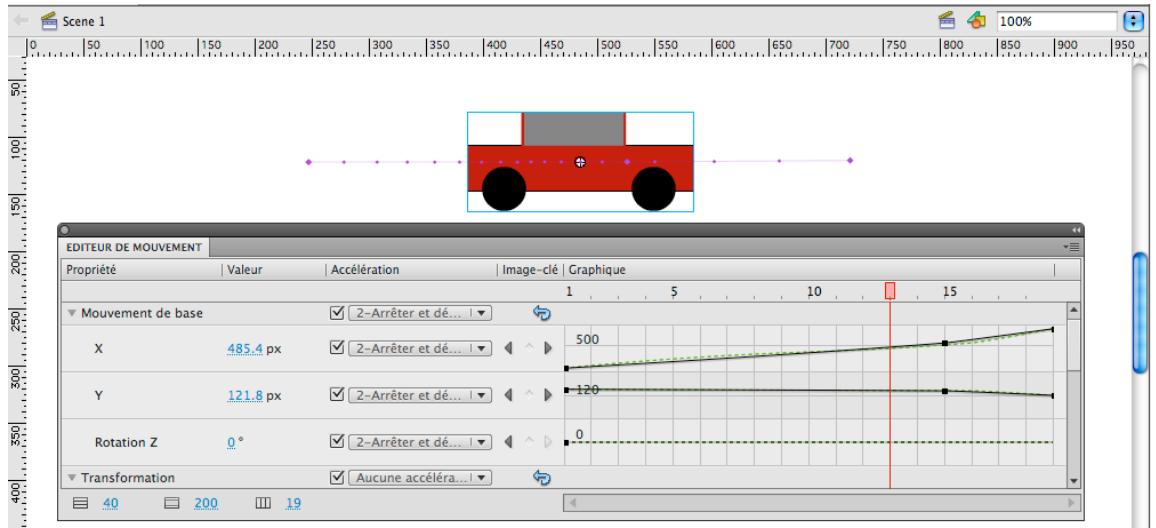Click the X curve keyframe near frame 15
This screenshot has width=1156, height=528.
click(944, 343)
